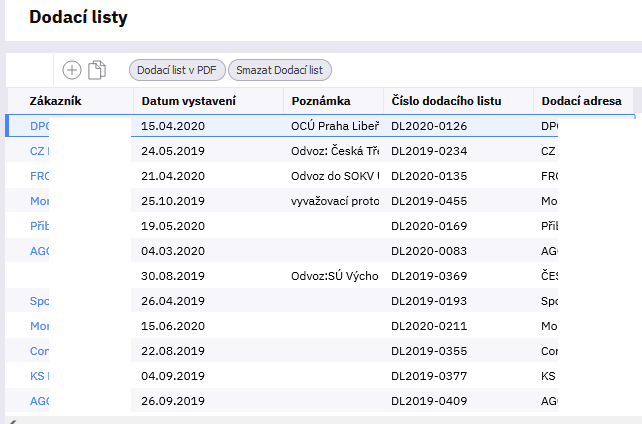Sort by the 'Datum vystavení' column header

(x=189, y=101)
